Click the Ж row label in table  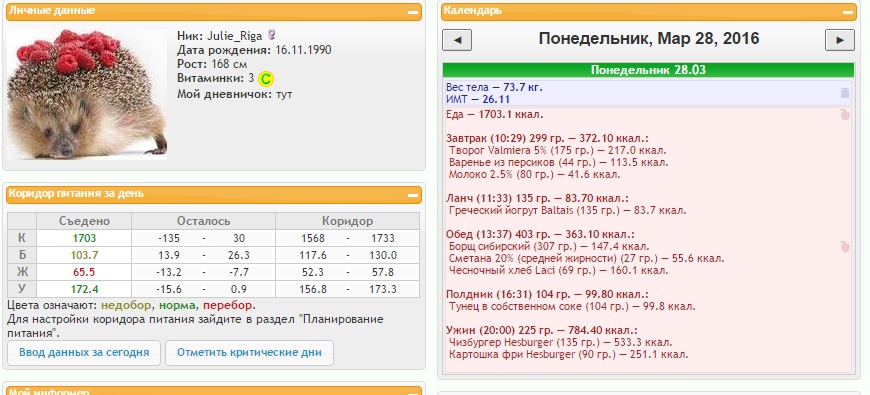(x=22, y=272)
